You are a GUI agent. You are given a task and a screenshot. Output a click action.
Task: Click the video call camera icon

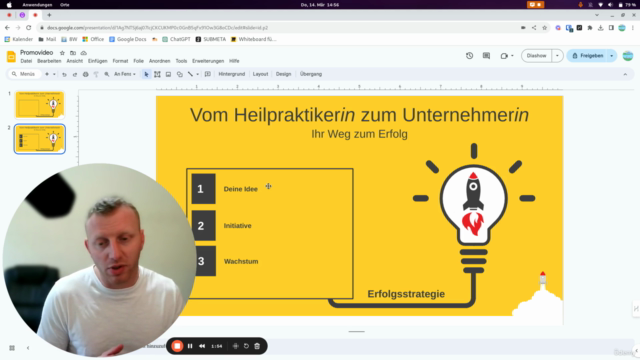point(504,56)
